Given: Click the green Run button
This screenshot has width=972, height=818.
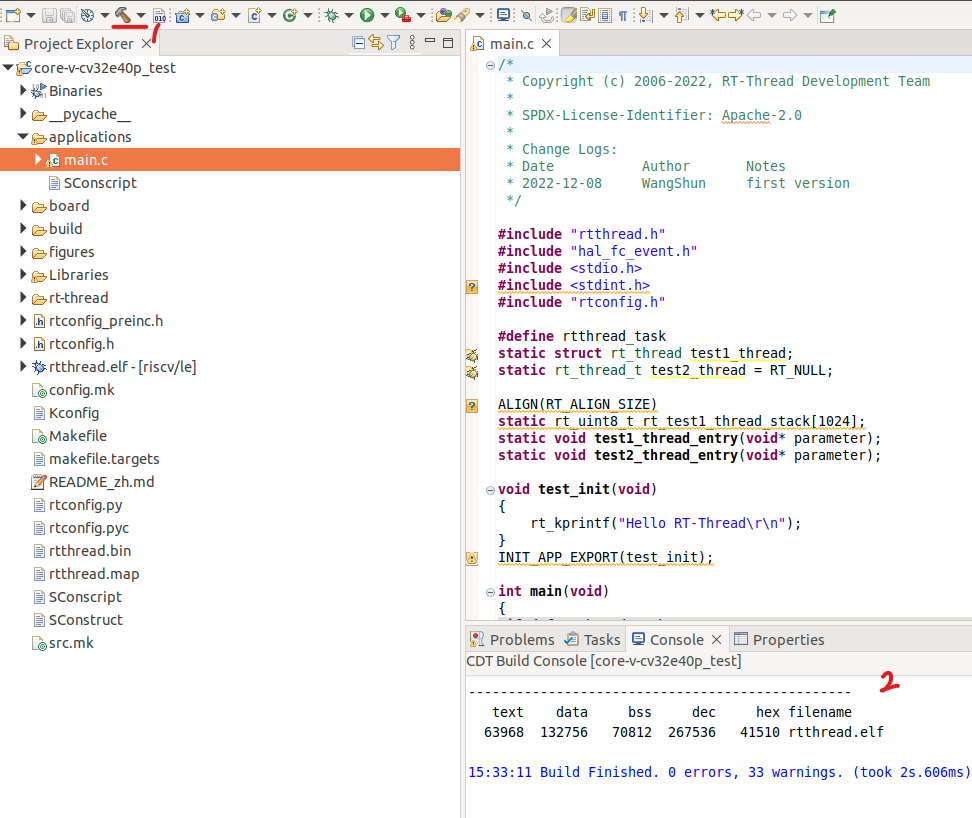Looking at the screenshot, I should pyautogui.click(x=366, y=15).
